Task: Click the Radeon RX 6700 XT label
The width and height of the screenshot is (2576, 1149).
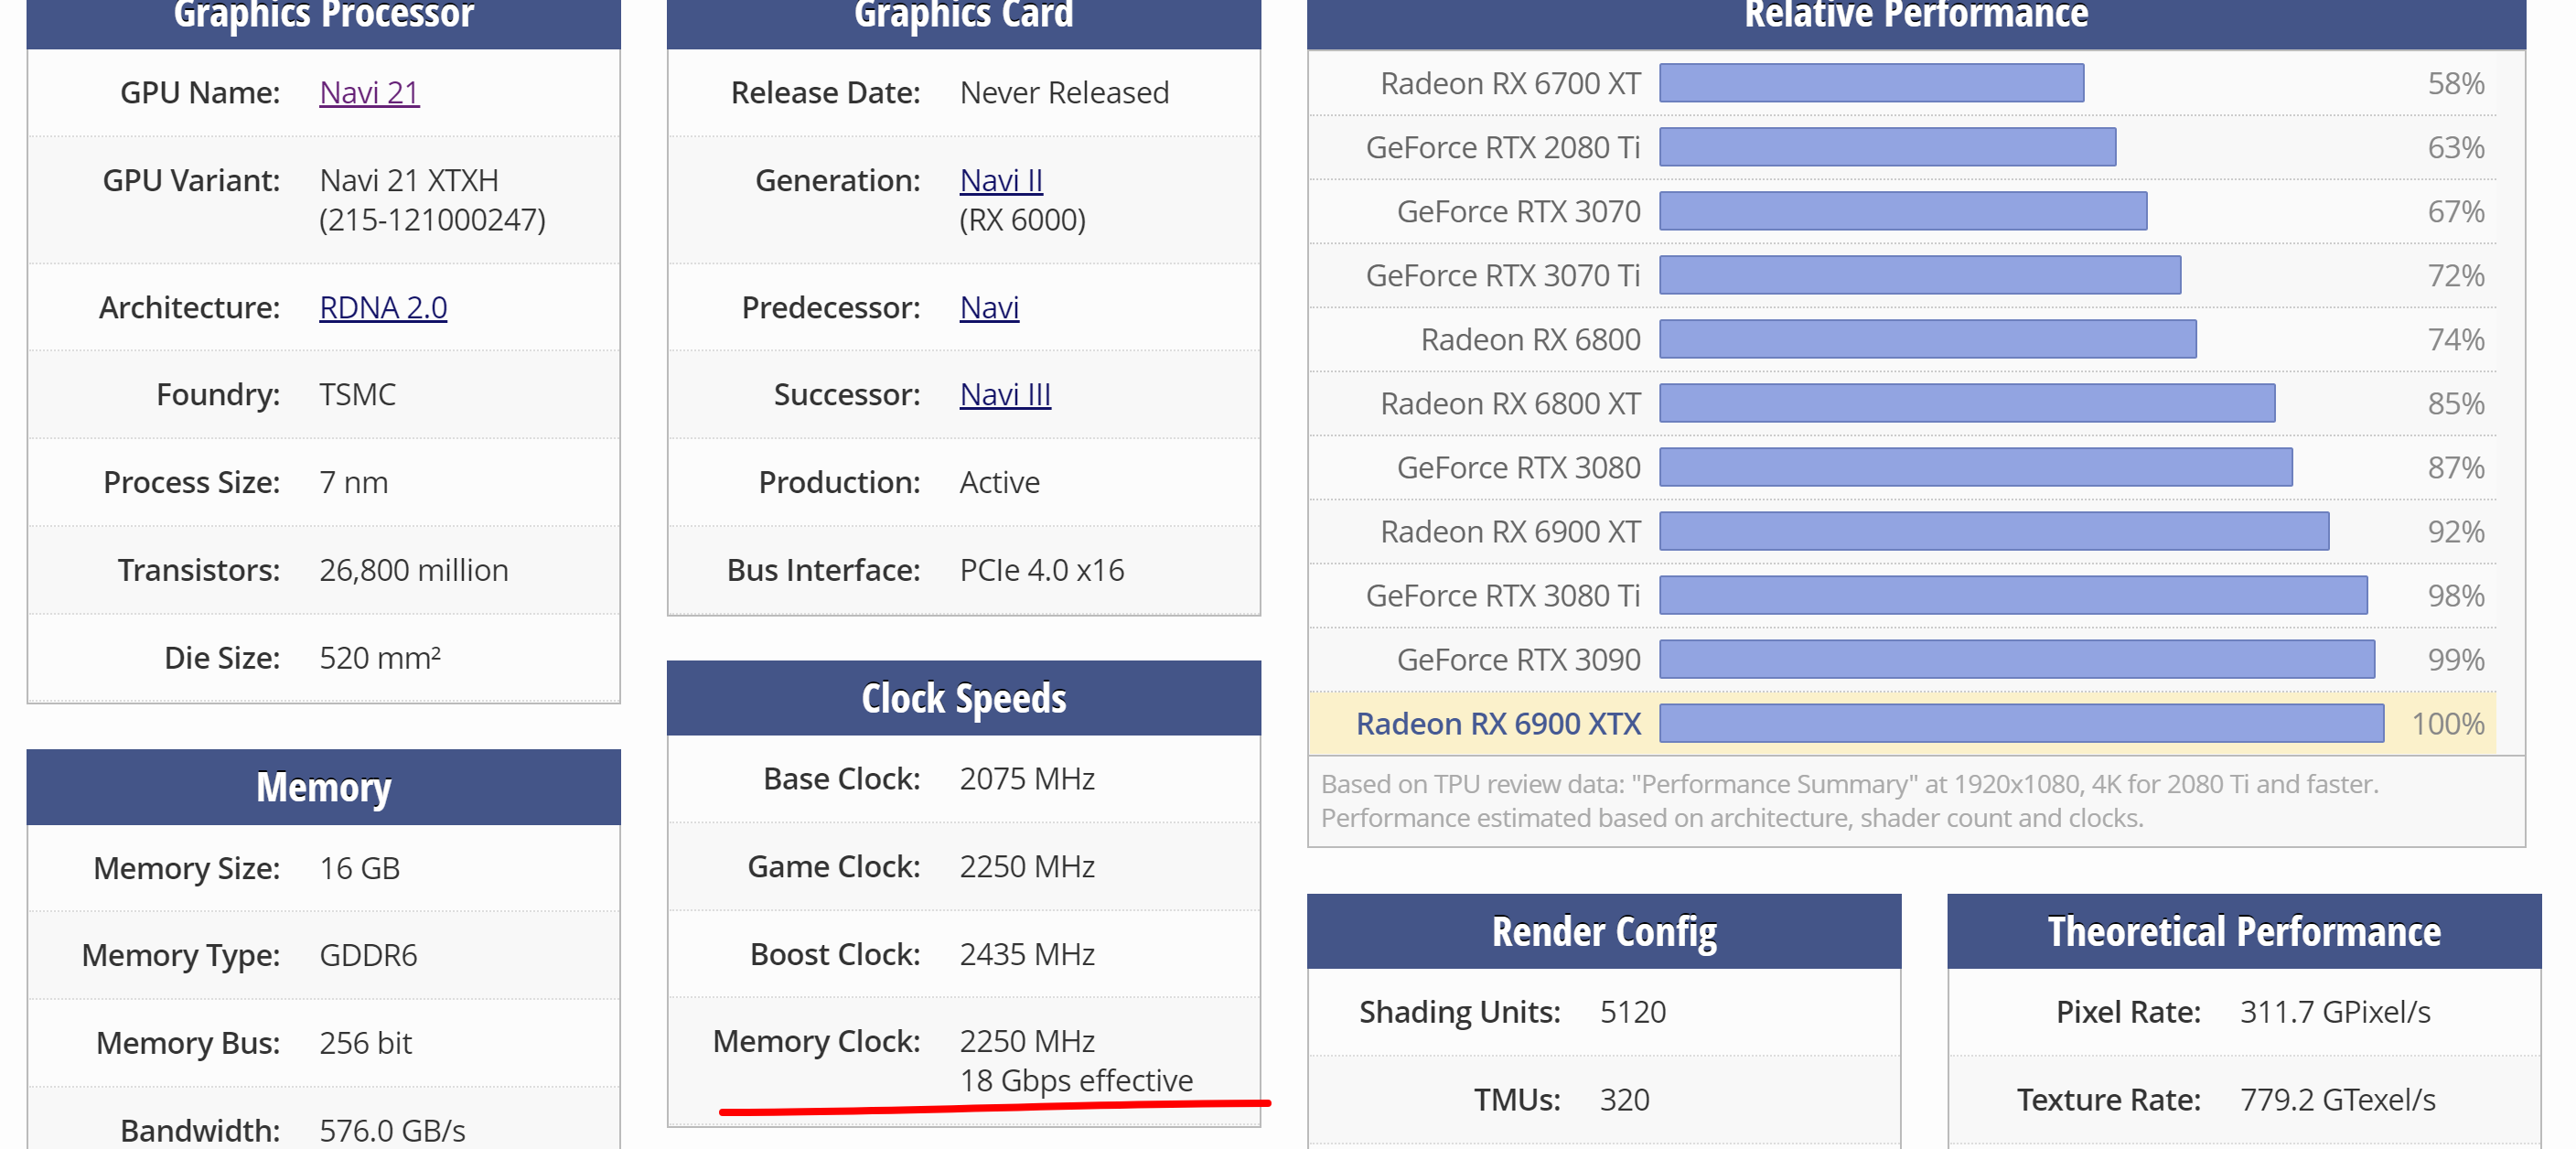Action: pos(1509,84)
